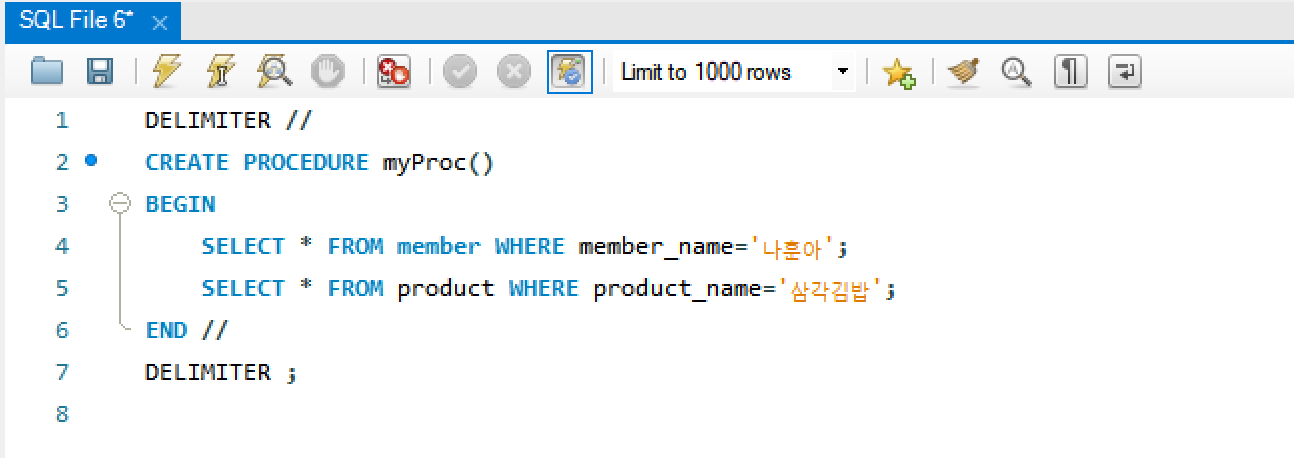1294x458 pixels.
Task: Rollback transaction with the X icon
Action: click(x=513, y=72)
